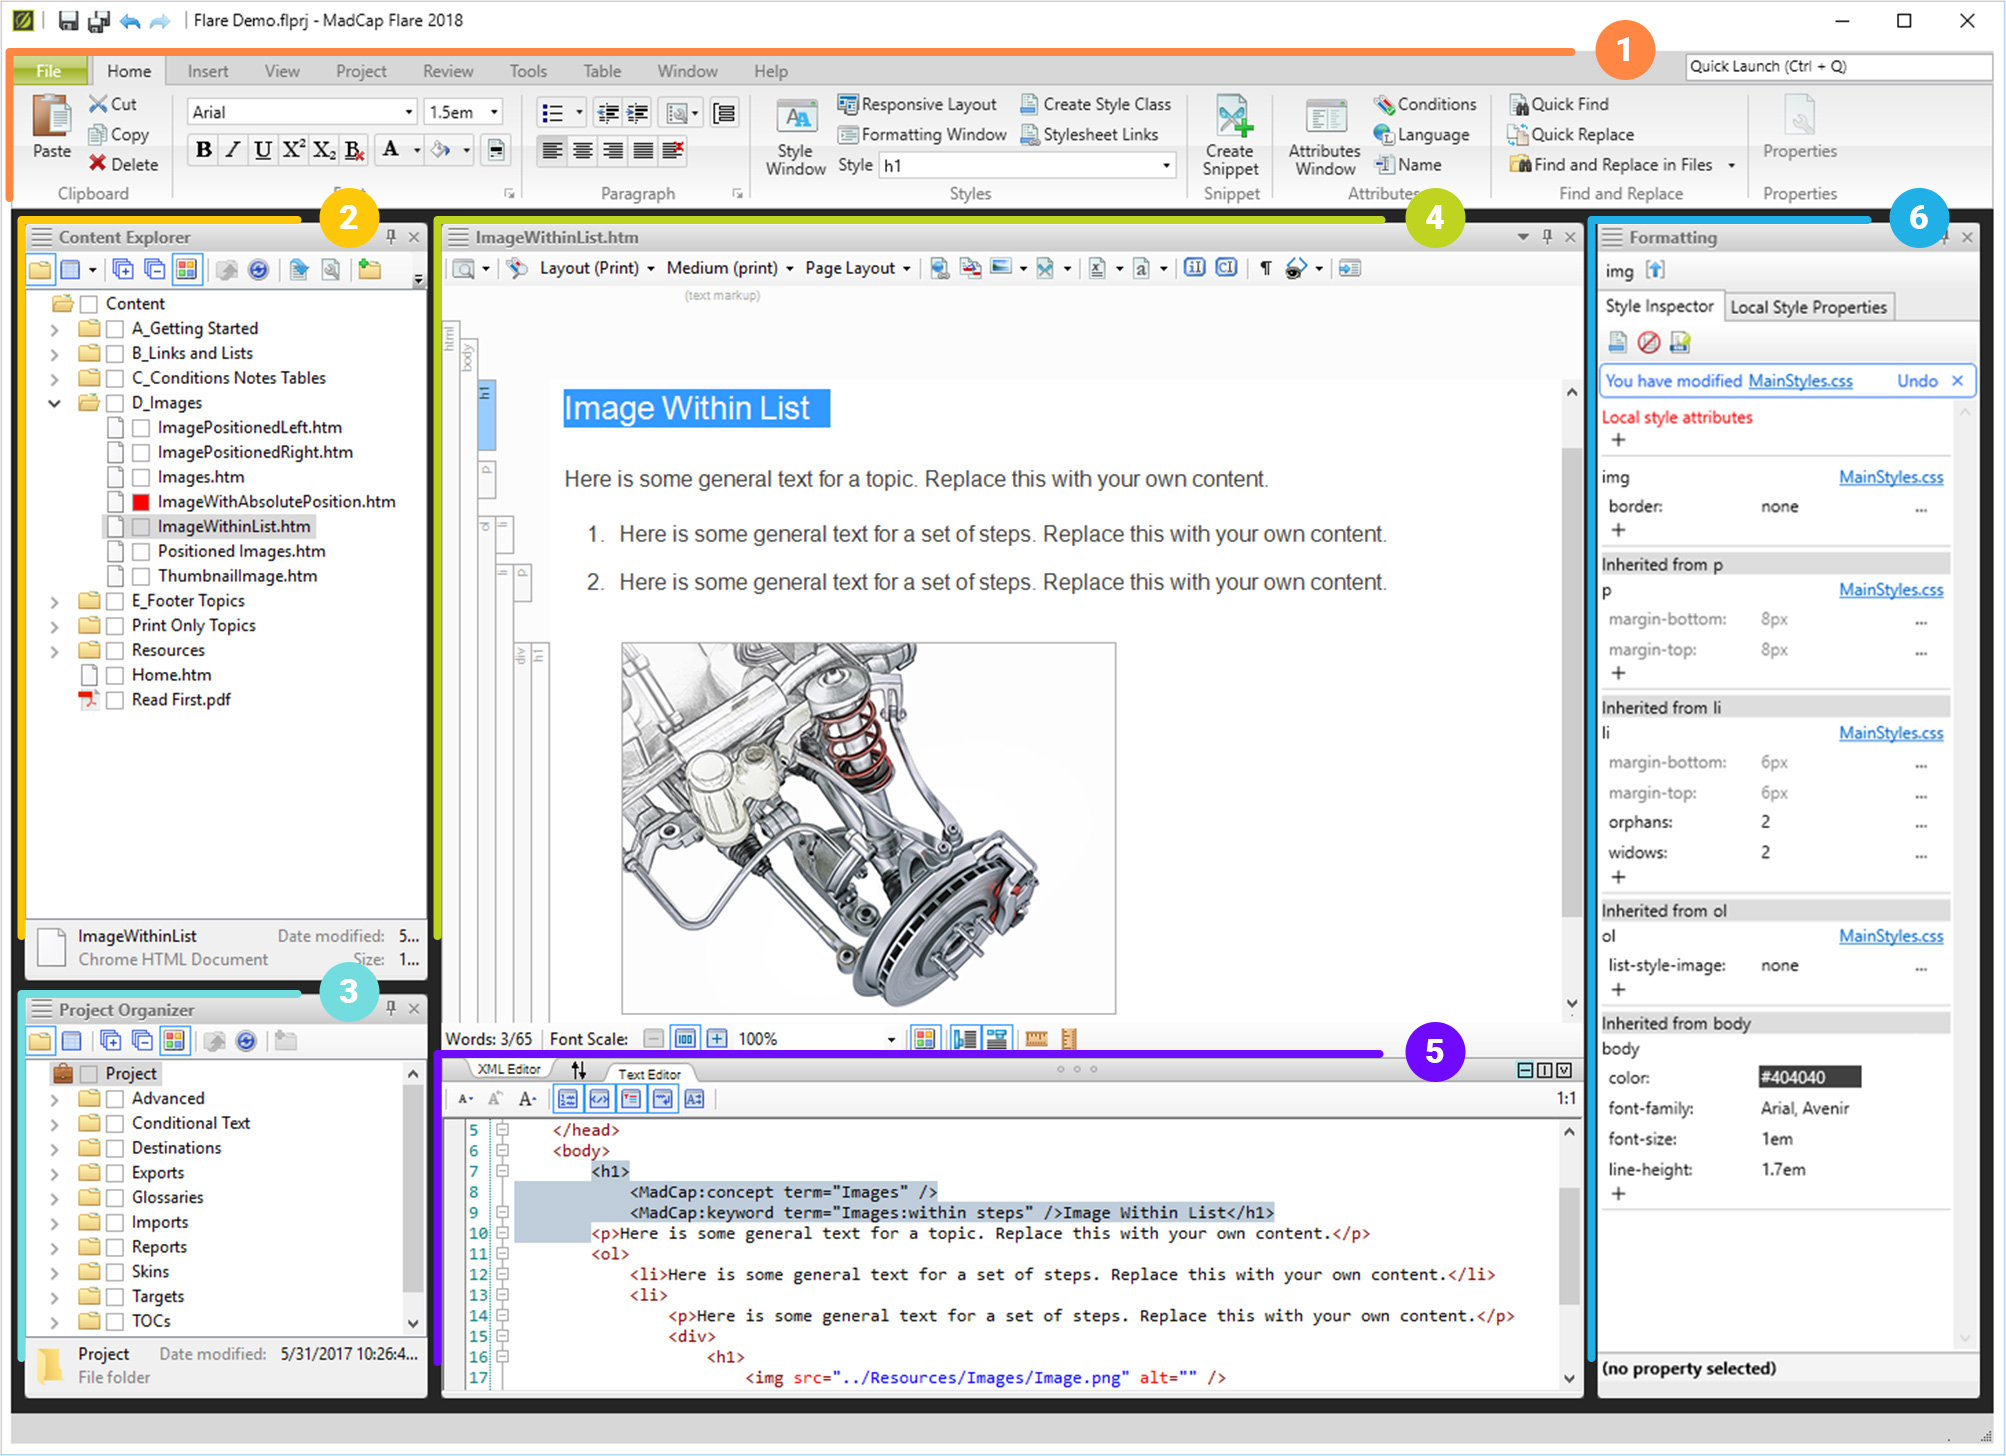Viewport: 2006px width, 1456px height.
Task: Check the box next to Images.htm
Action: (141, 478)
